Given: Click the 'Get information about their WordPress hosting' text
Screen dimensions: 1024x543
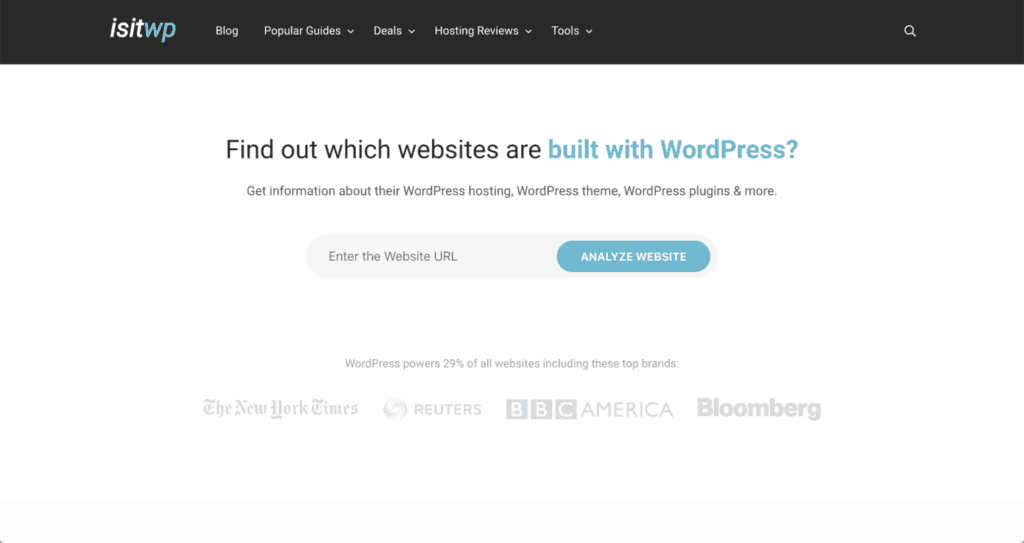Looking at the screenshot, I should (x=511, y=191).
